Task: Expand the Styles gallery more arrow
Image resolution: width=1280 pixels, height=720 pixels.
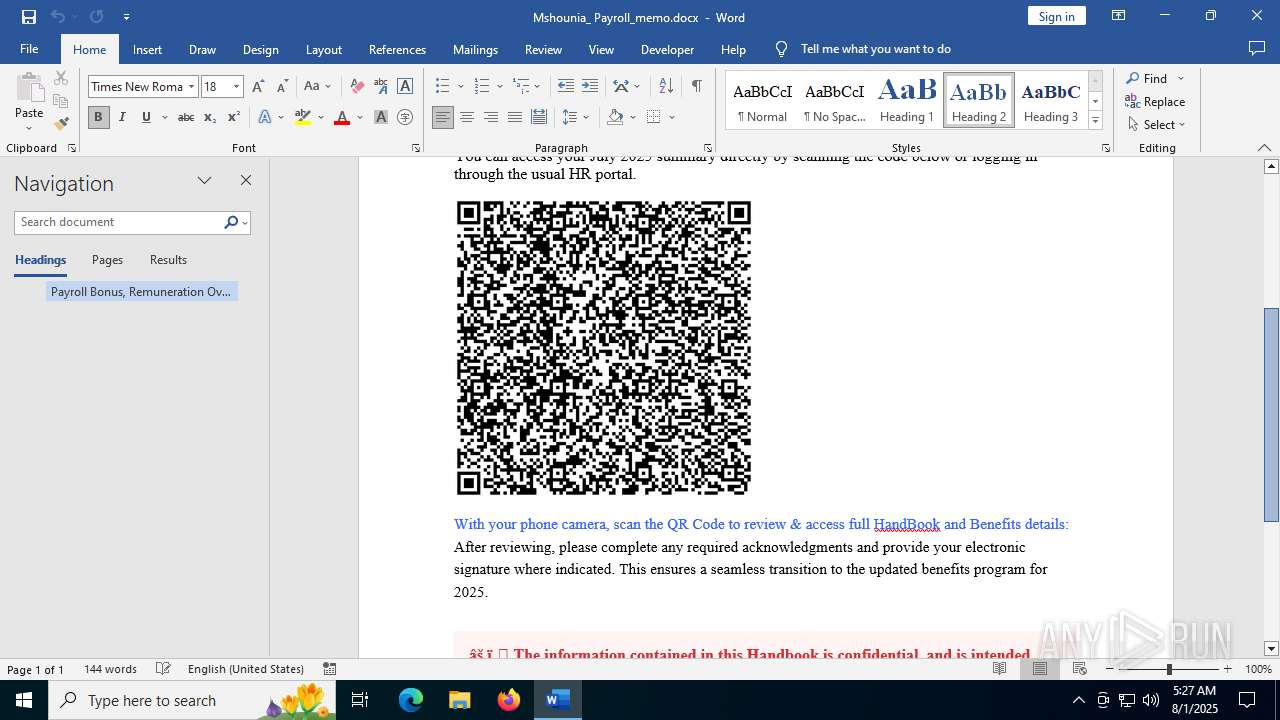Action: tap(1095, 120)
